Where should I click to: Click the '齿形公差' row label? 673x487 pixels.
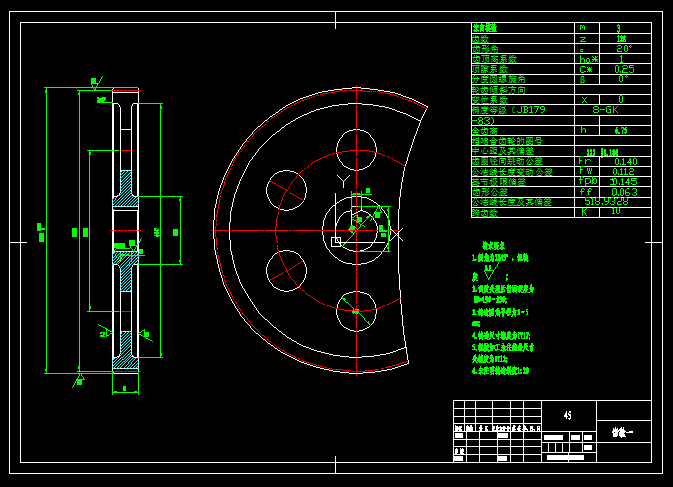(x=490, y=192)
